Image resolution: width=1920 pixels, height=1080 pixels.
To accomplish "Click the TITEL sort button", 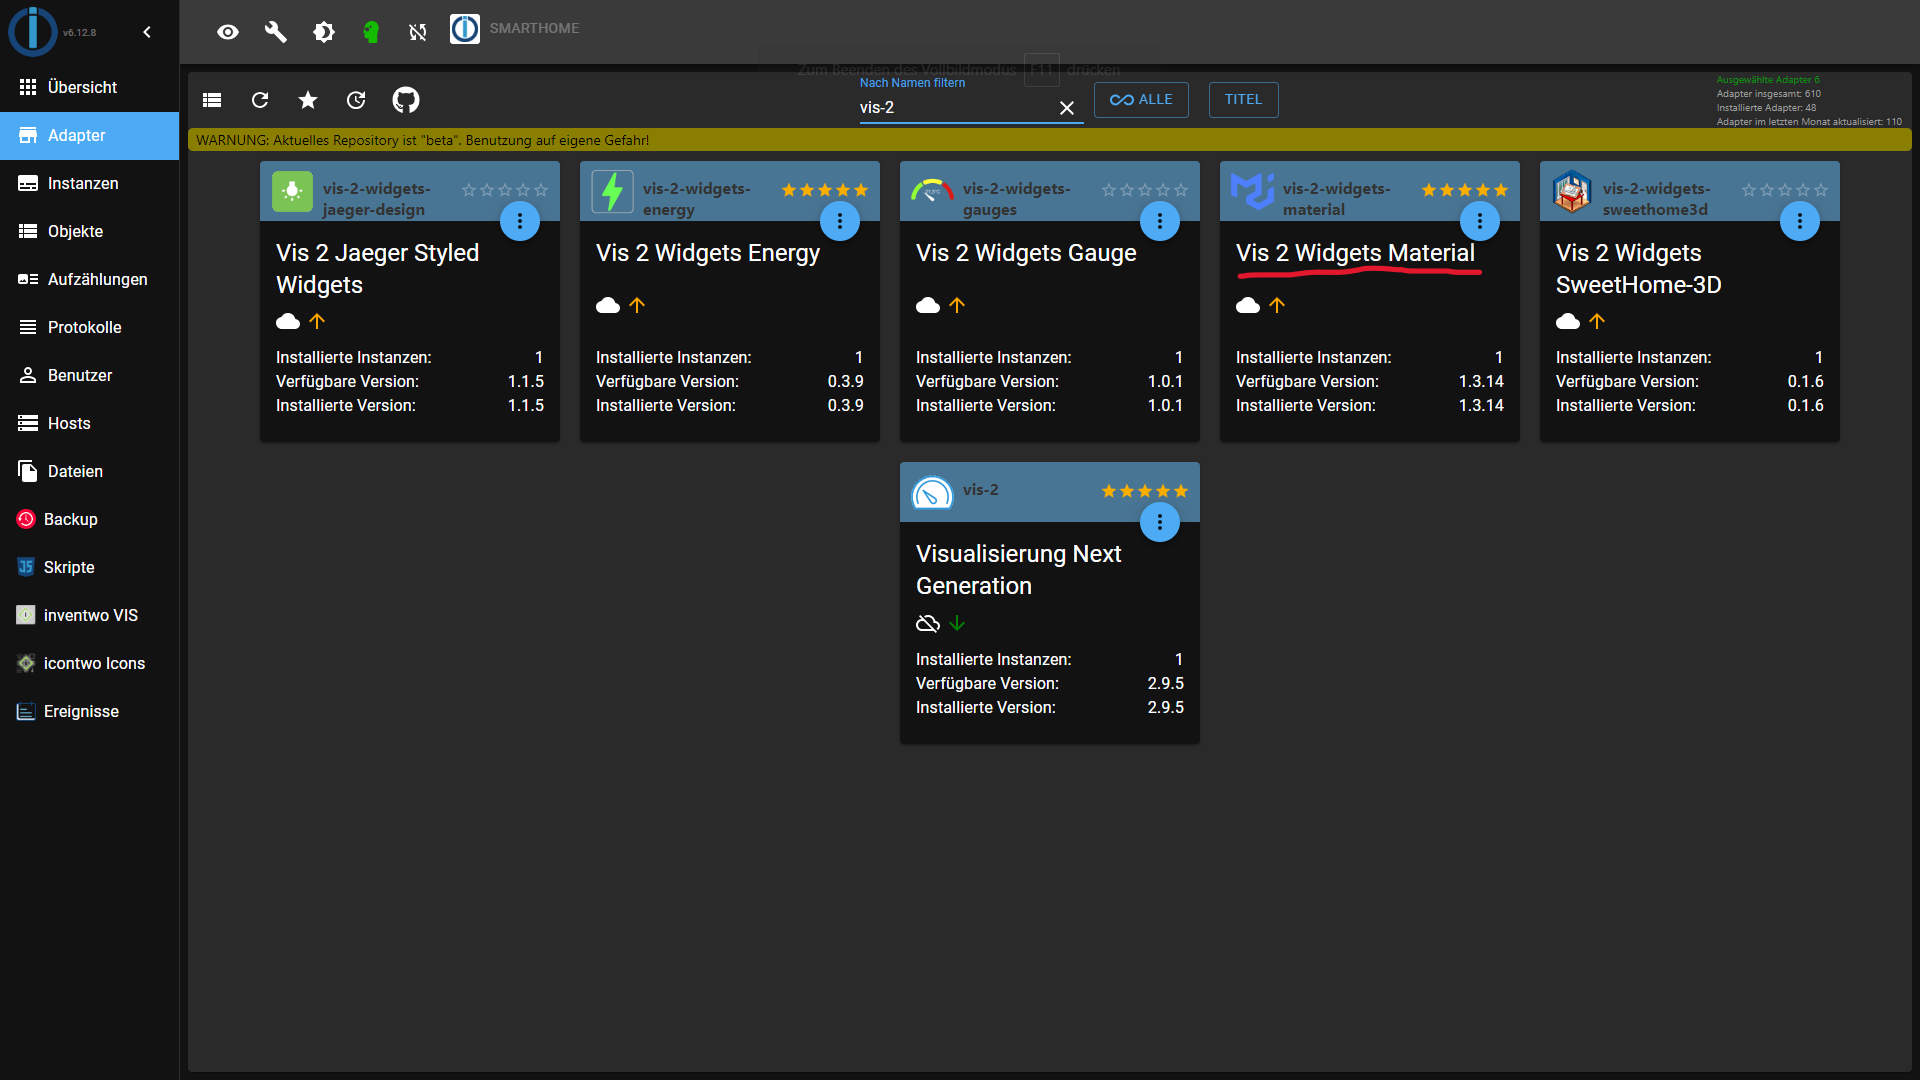I will [x=1243, y=100].
